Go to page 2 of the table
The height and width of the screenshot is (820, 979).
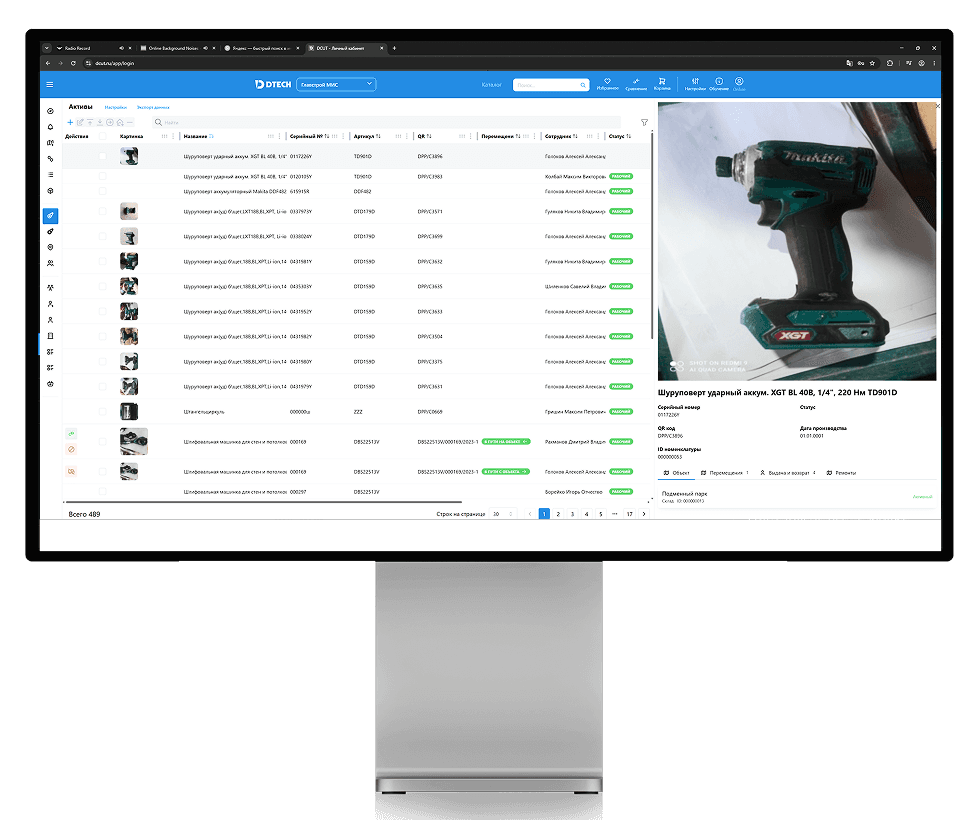coord(558,514)
